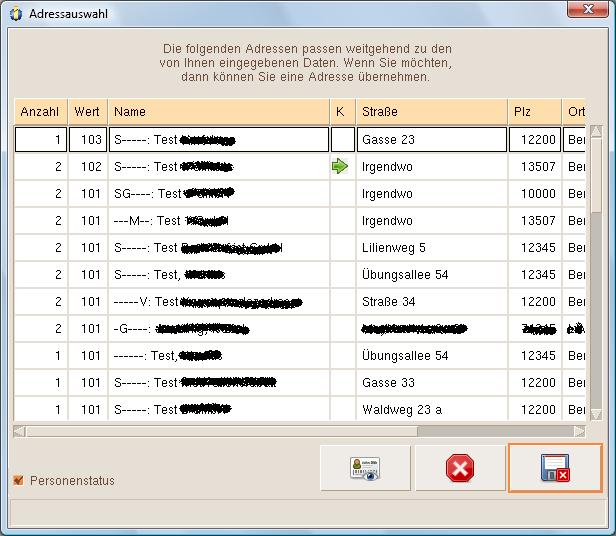Viewport: 616px width, 536px height.
Task: Click horizontal scrollbar left arrow
Action: click(19, 431)
